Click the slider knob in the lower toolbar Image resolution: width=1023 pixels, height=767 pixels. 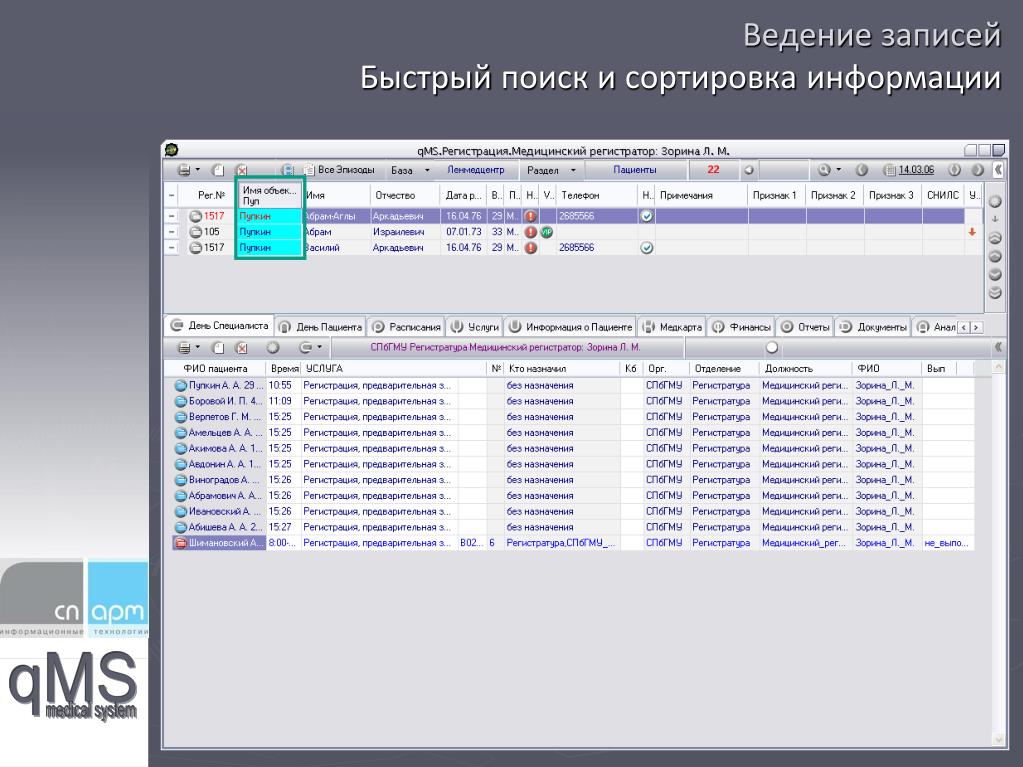(772, 348)
